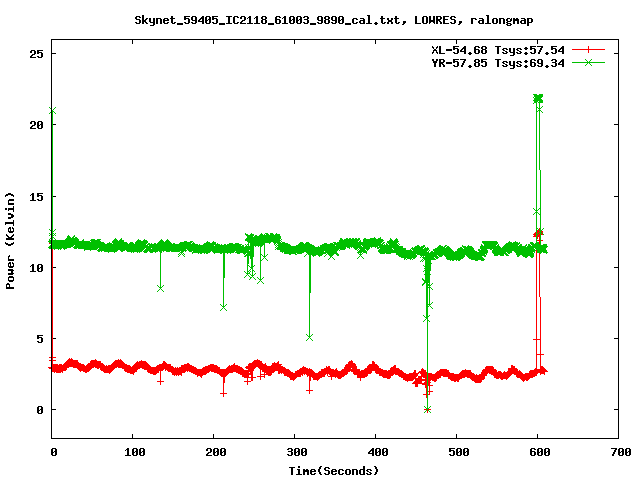Select the YR-57.85 Tsys:69.34 legend label
Image resolution: width=640 pixels, height=480 pixels.
coord(498,63)
